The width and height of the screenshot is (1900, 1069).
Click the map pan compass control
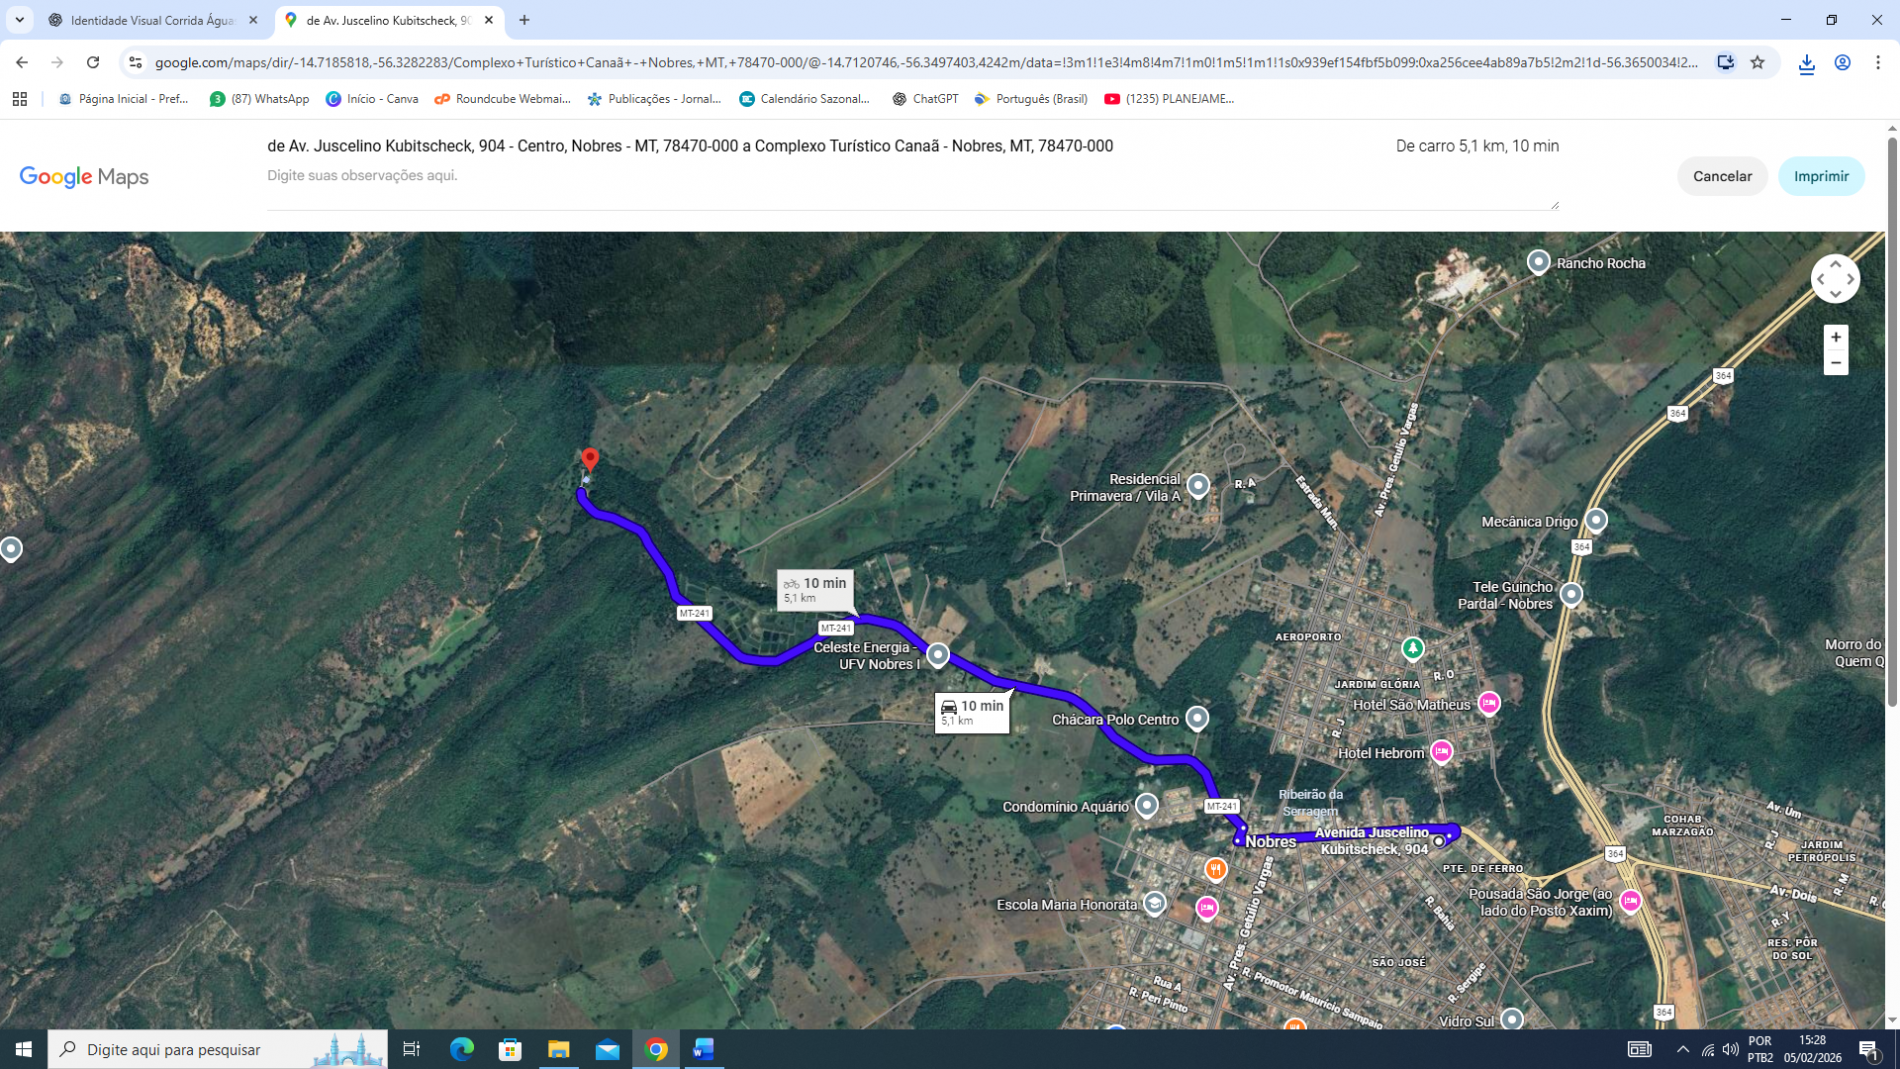pos(1835,279)
